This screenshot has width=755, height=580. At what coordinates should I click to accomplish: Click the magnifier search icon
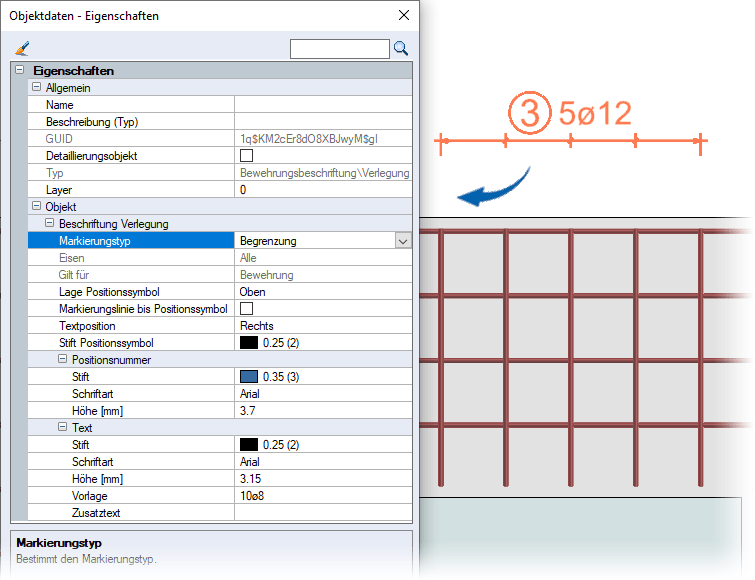pos(401,48)
